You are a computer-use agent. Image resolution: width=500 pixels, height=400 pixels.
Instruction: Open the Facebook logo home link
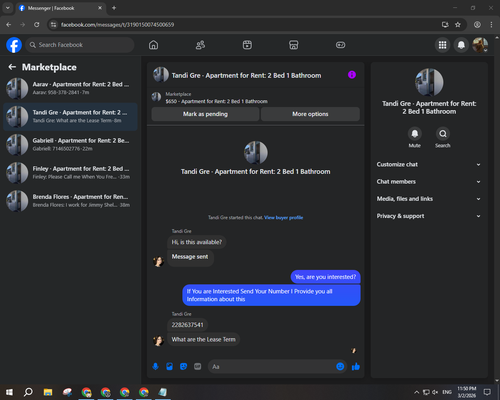14,45
